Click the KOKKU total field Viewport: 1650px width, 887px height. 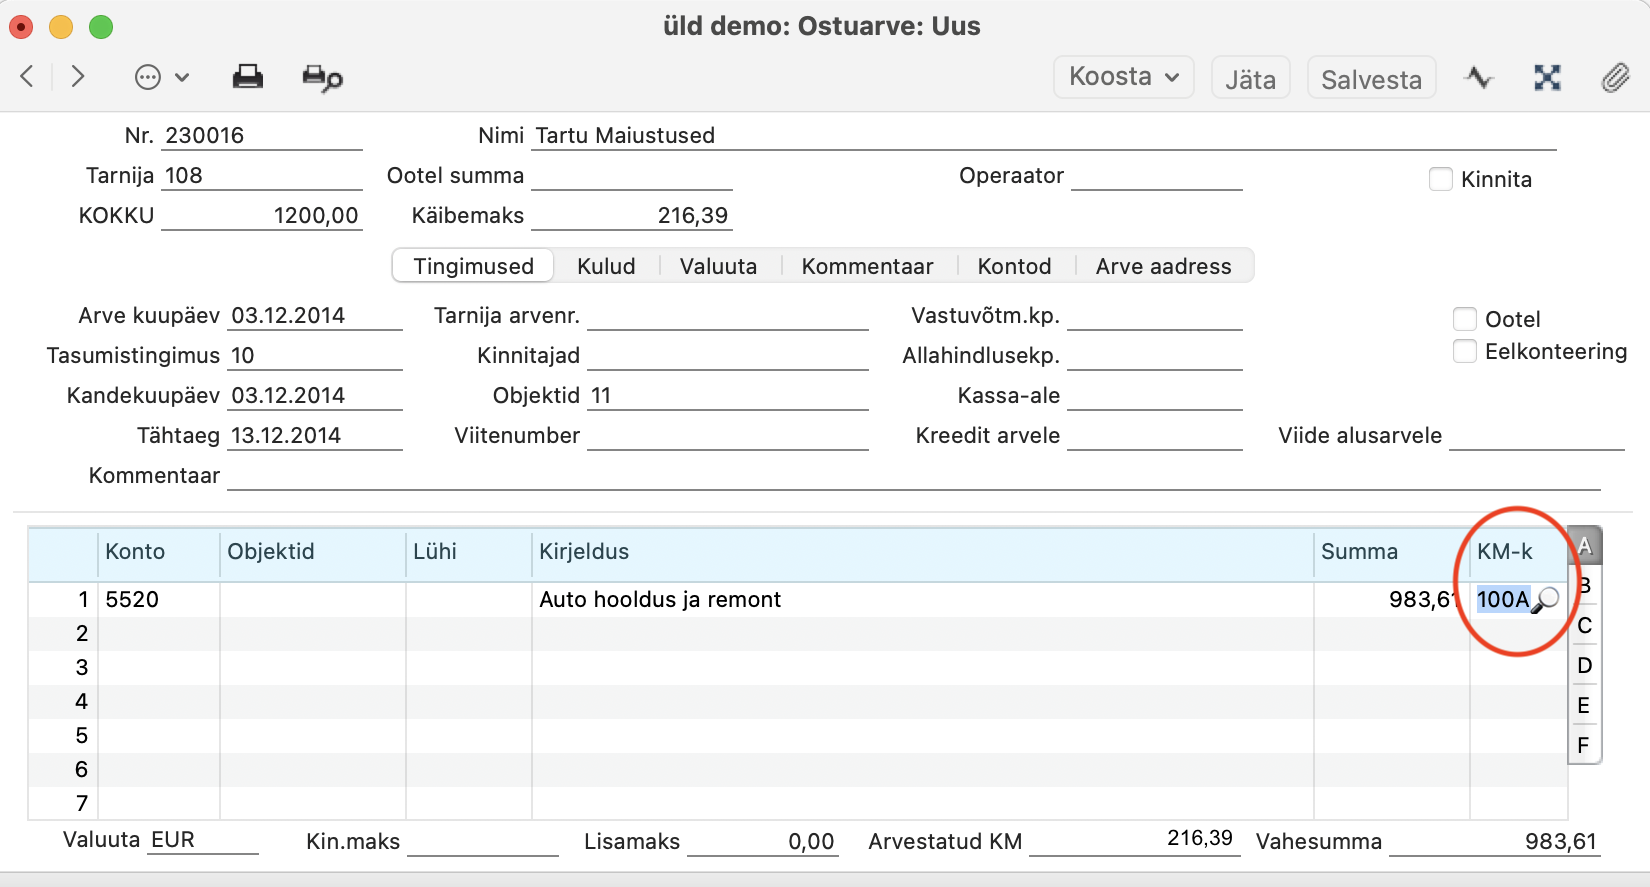pyautogui.click(x=262, y=215)
